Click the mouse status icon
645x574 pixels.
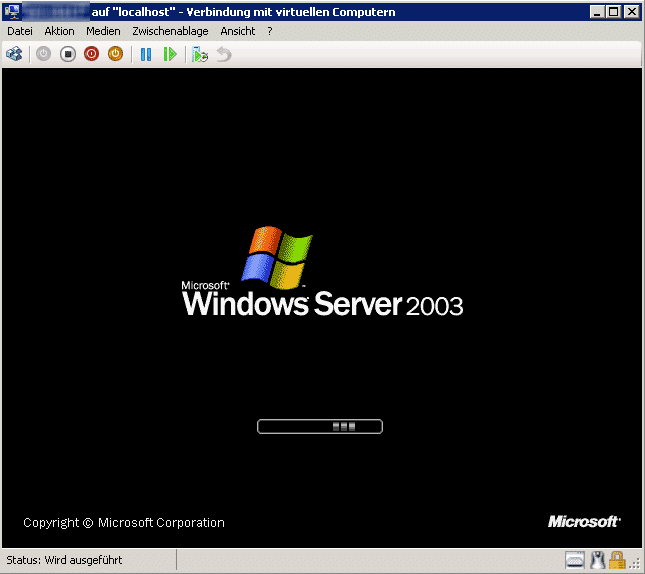(597, 560)
